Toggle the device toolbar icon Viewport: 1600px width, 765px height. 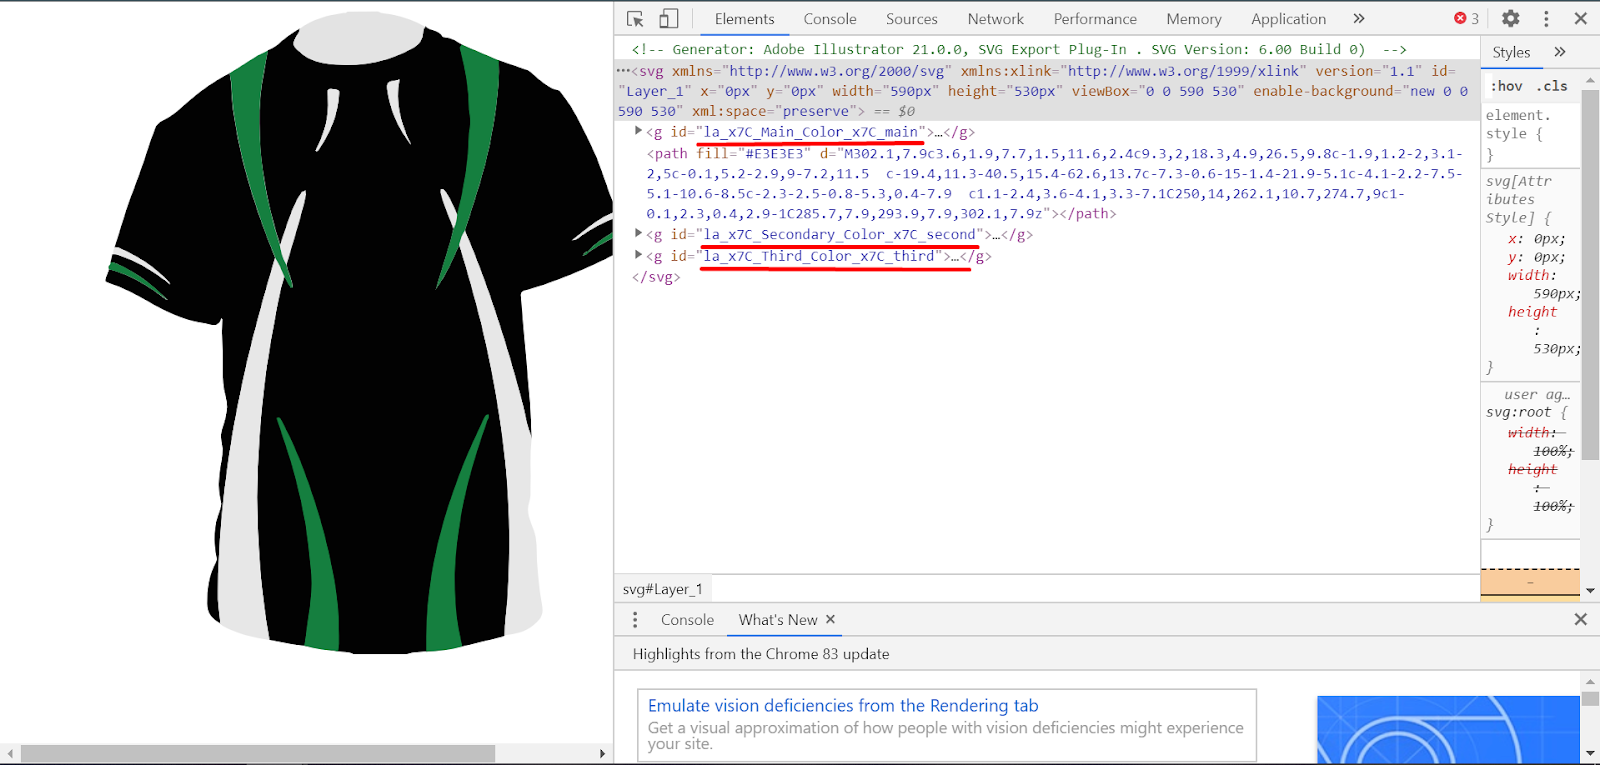coord(668,19)
